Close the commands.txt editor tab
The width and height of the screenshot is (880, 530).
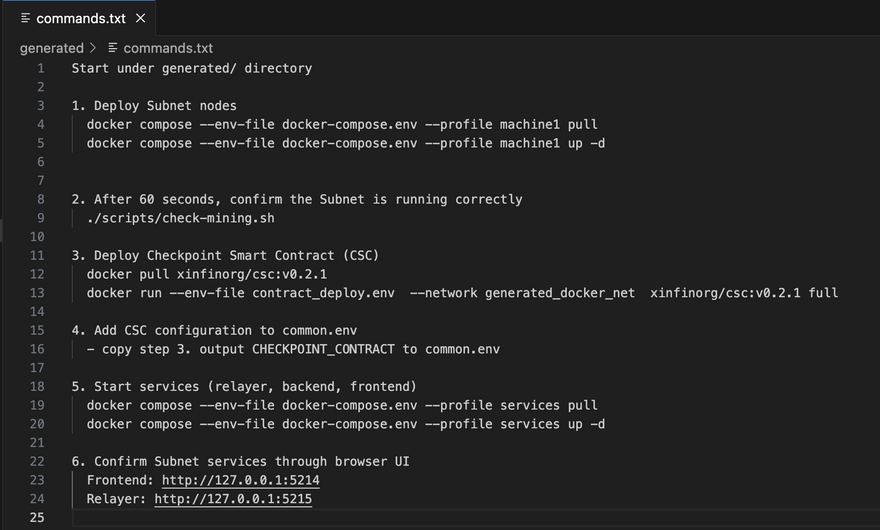pyautogui.click(x=140, y=18)
